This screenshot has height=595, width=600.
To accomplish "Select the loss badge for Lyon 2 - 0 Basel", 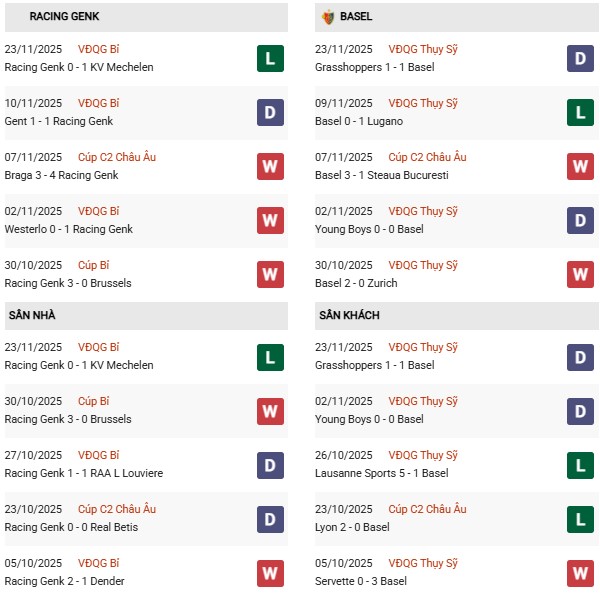I will pyautogui.click(x=581, y=518).
